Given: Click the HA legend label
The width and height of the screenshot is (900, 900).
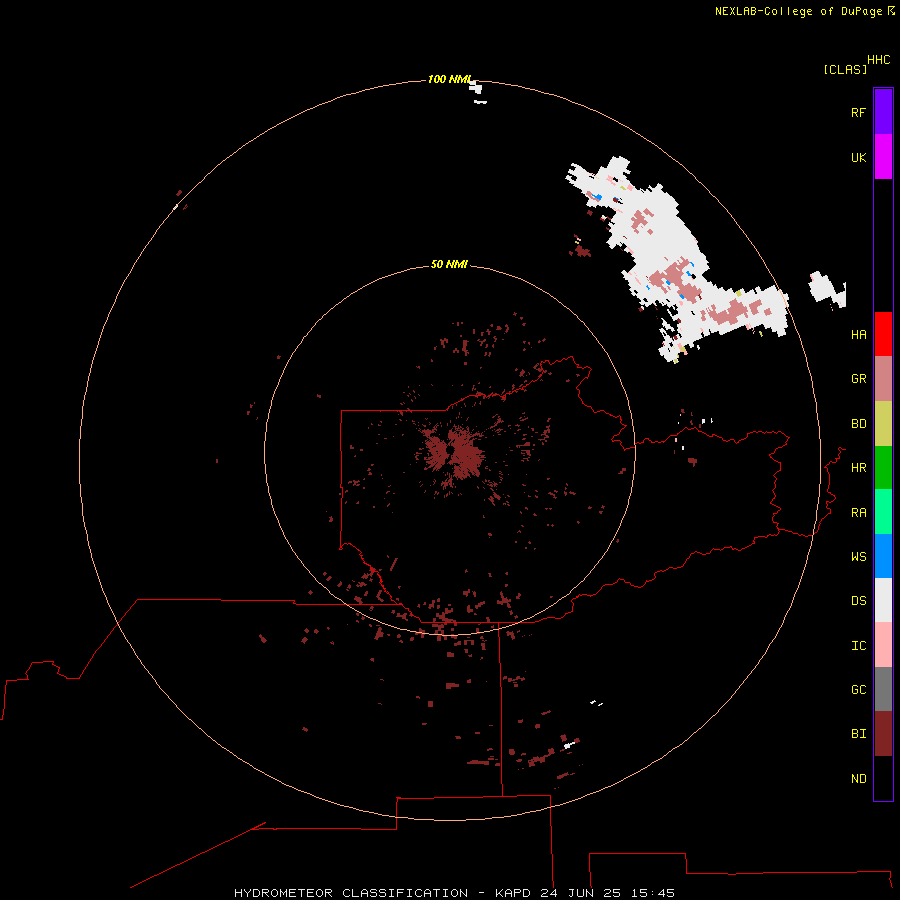Looking at the screenshot, I should click(858, 335).
